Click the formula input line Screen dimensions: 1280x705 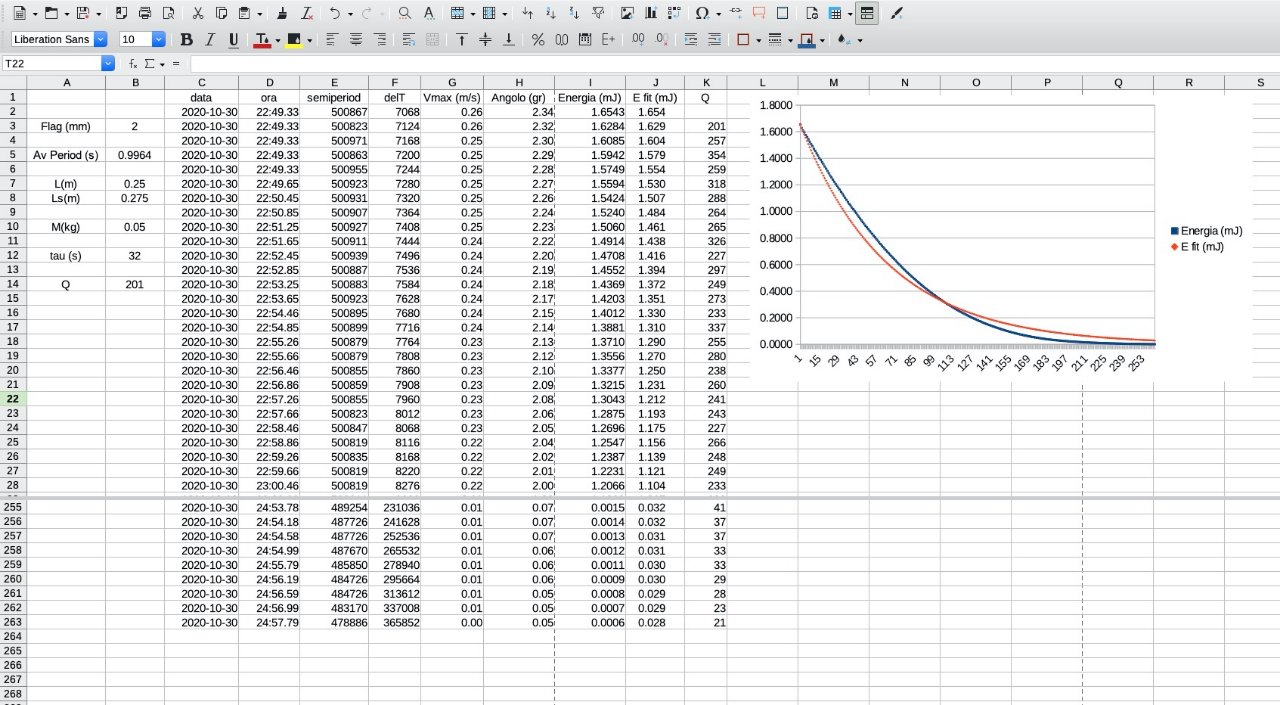[x=733, y=63]
